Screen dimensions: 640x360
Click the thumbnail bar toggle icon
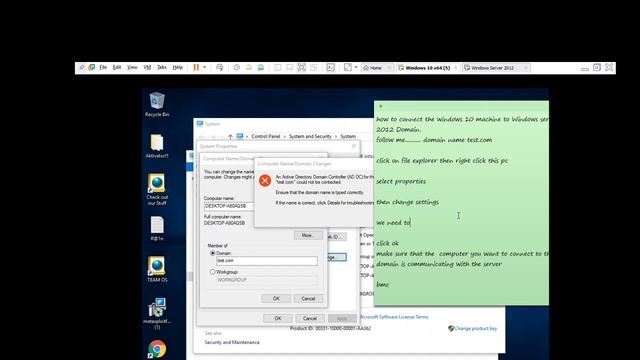pos(289,67)
